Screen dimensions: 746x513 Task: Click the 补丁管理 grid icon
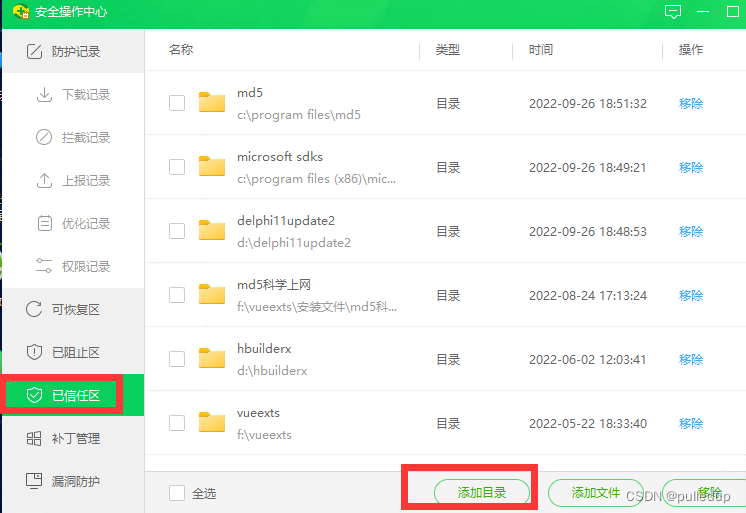(34, 438)
